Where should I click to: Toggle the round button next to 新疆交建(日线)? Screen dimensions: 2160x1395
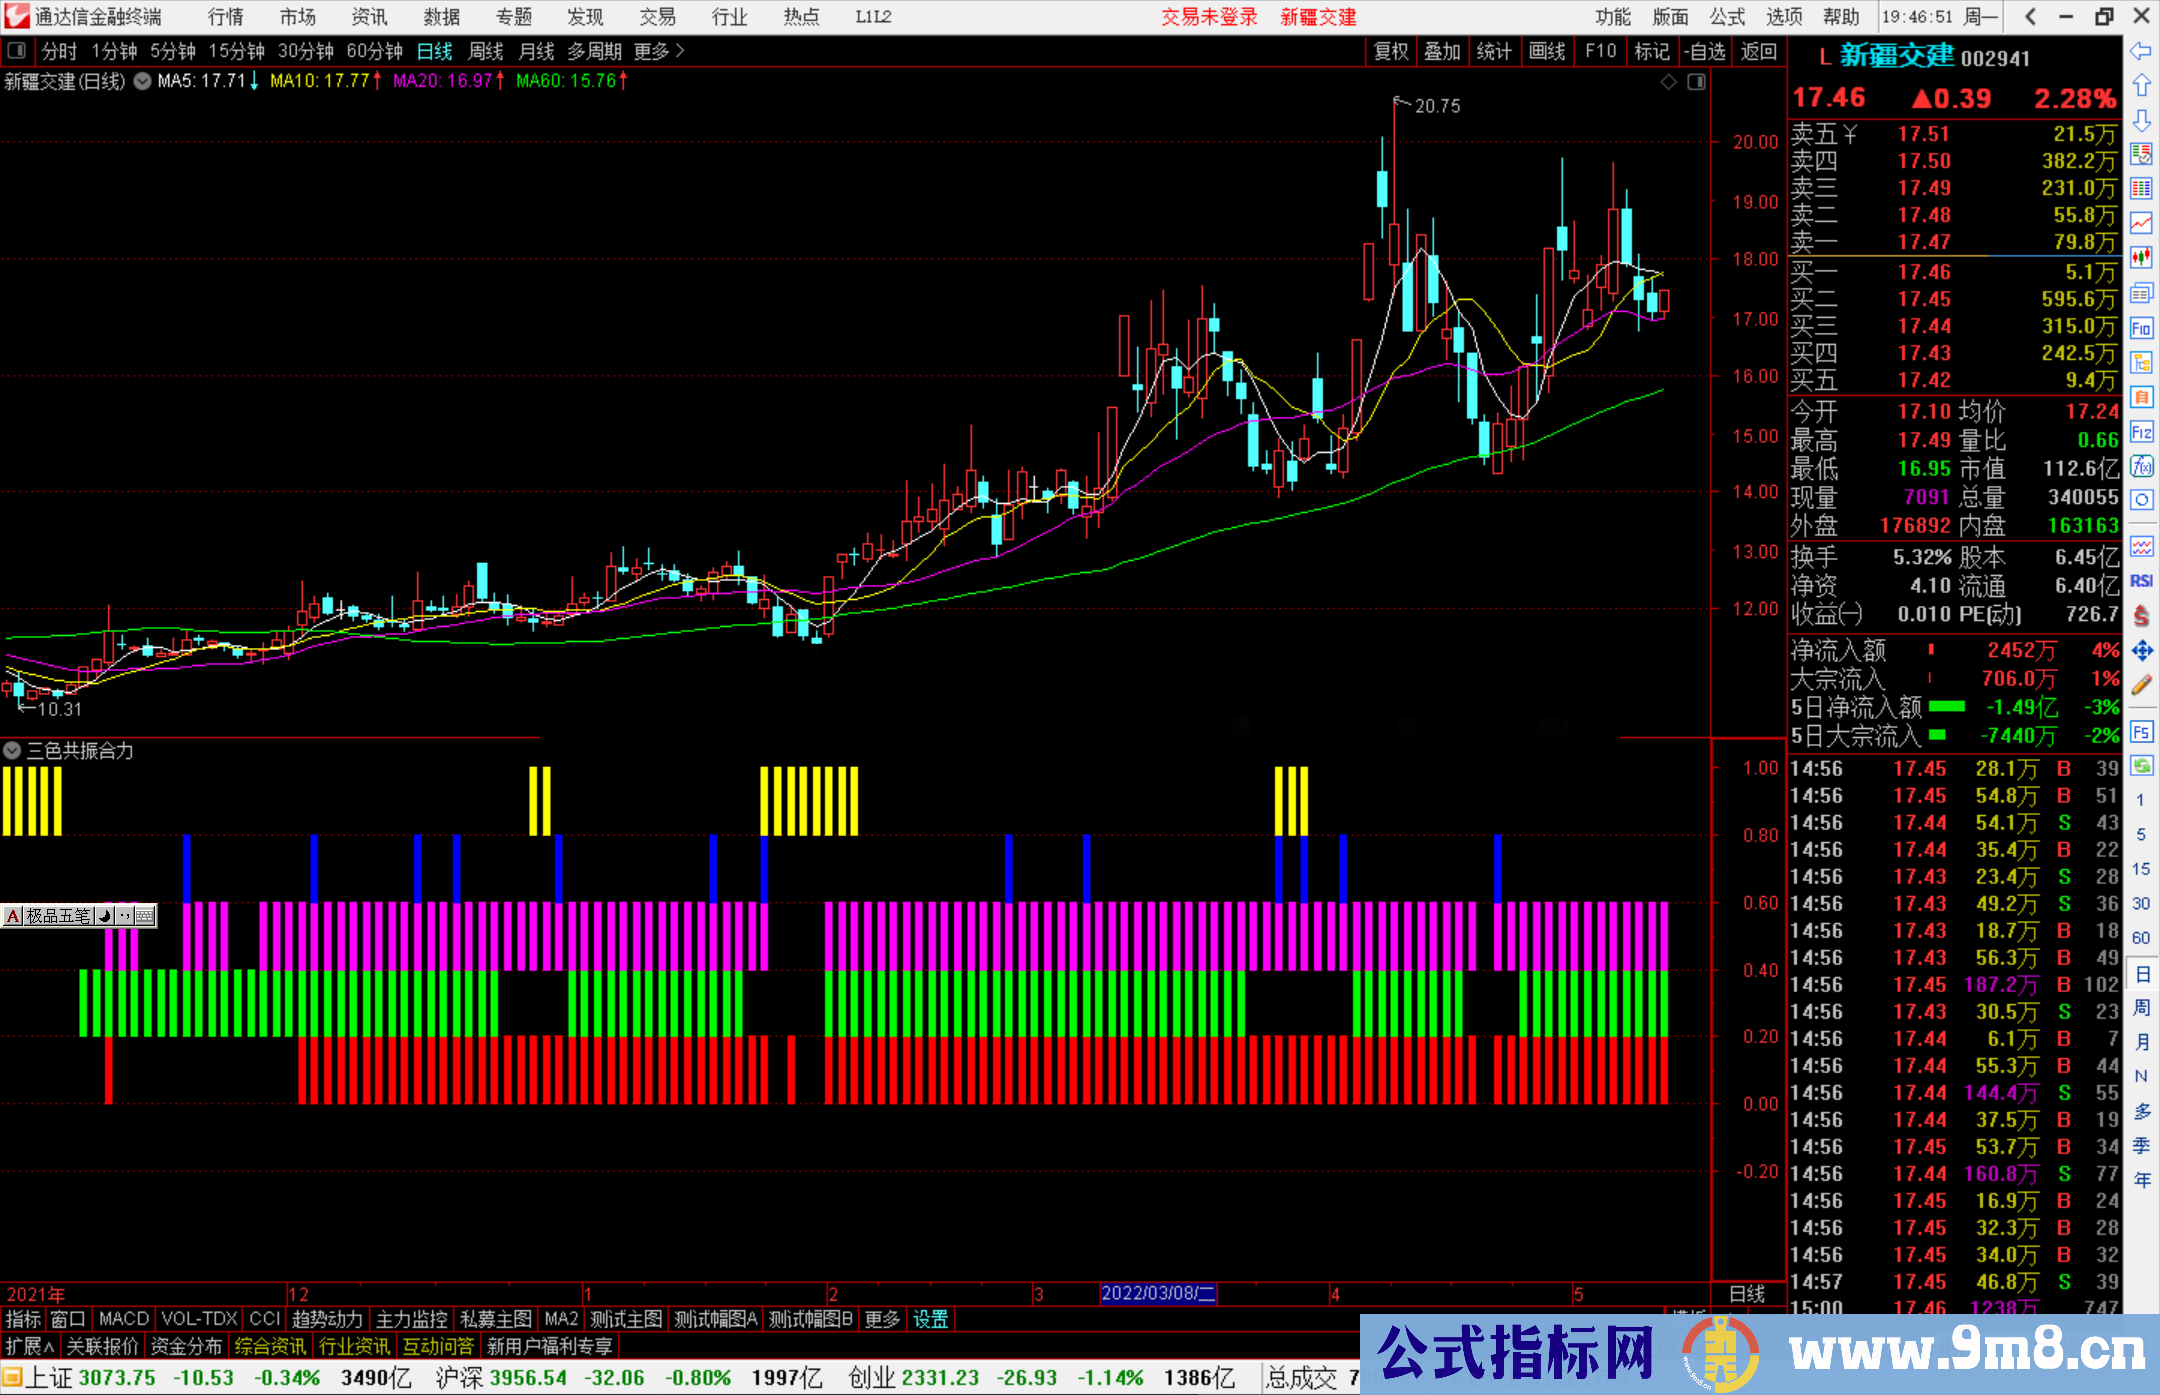(x=142, y=81)
